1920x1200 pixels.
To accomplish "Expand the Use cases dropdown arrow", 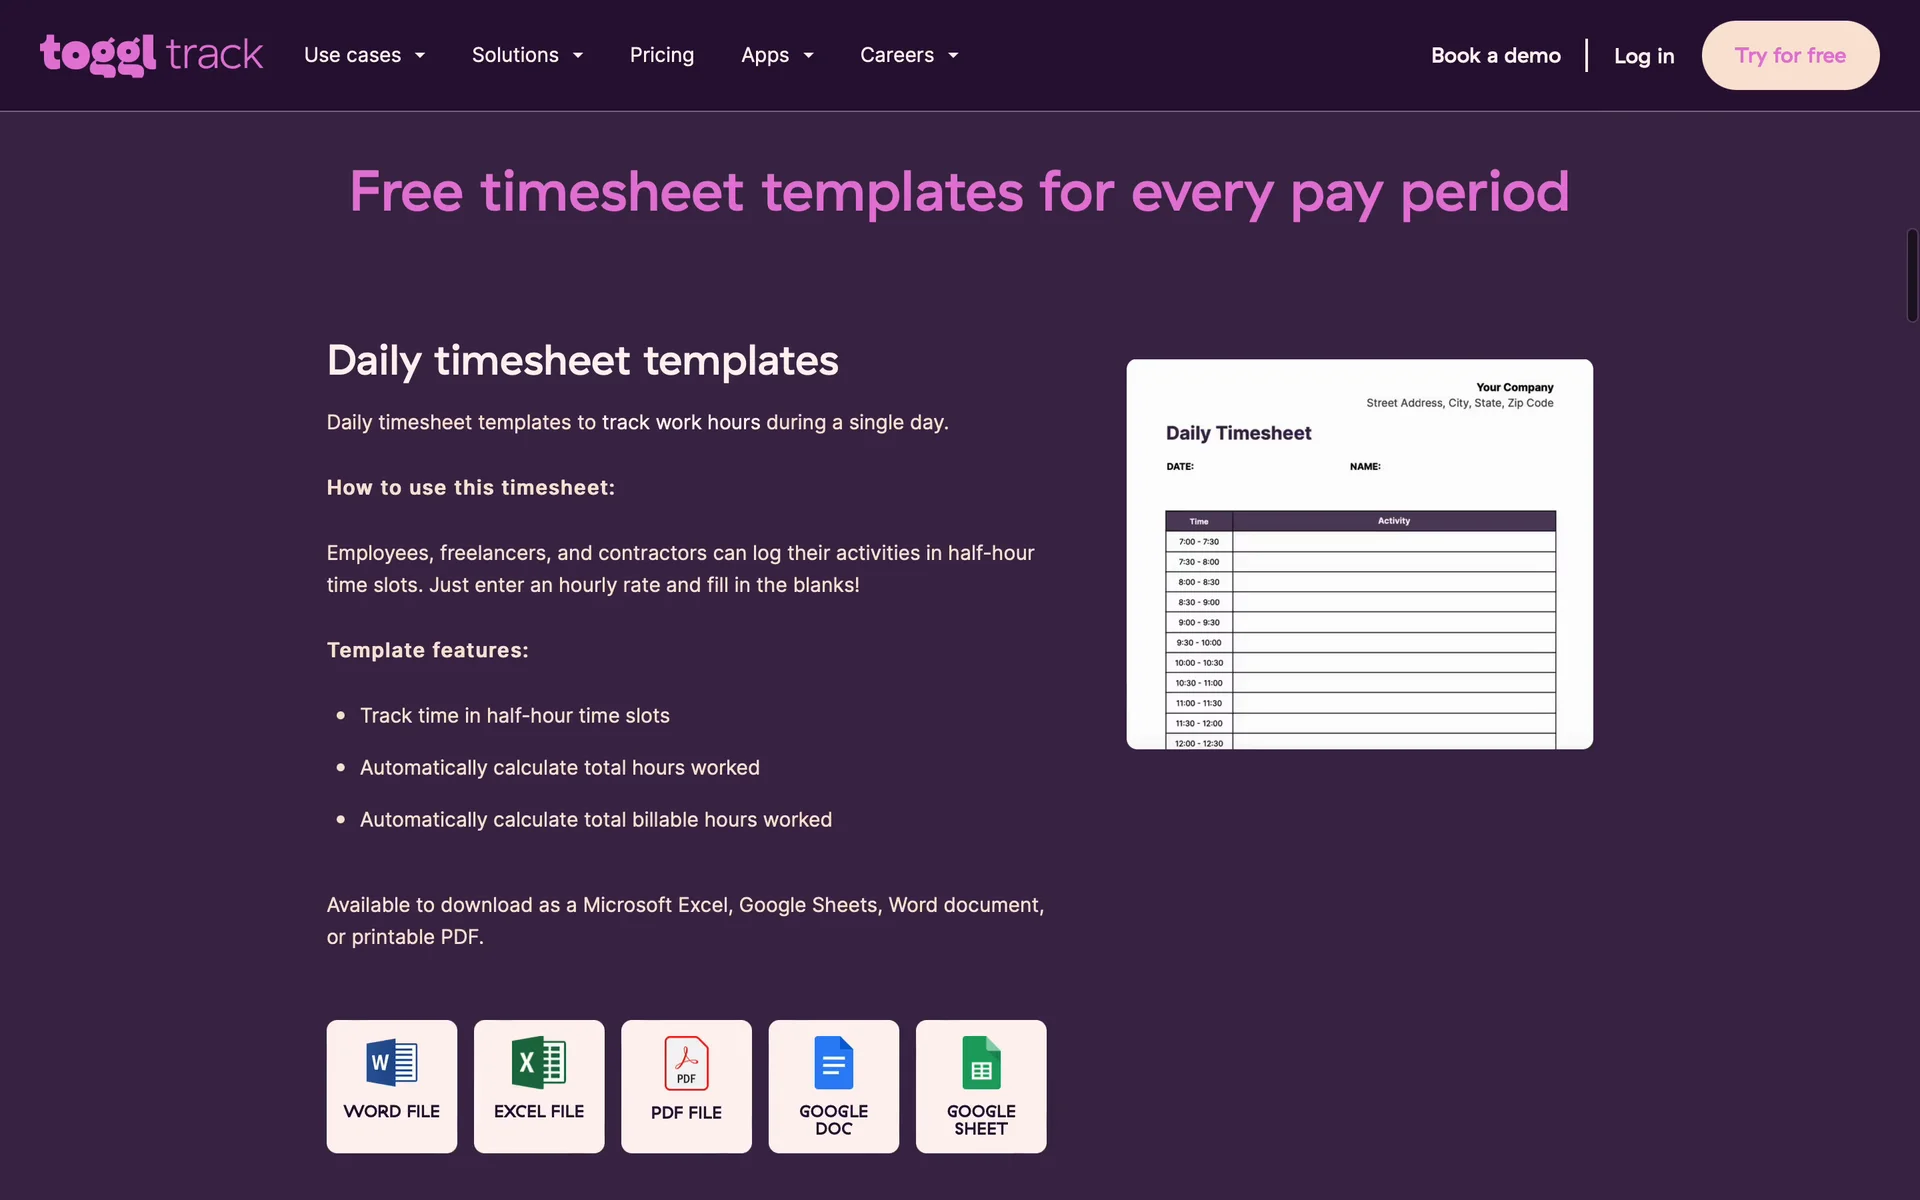I will pyautogui.click(x=420, y=56).
